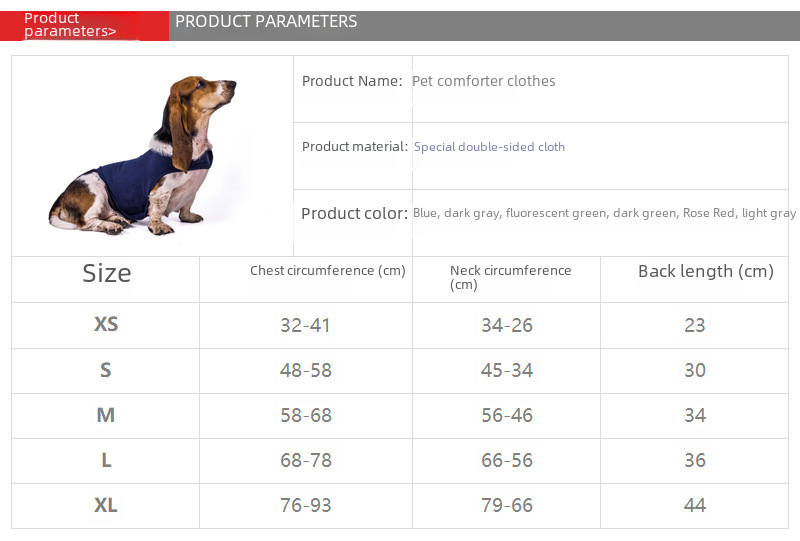Choose the S size row label

click(x=106, y=370)
